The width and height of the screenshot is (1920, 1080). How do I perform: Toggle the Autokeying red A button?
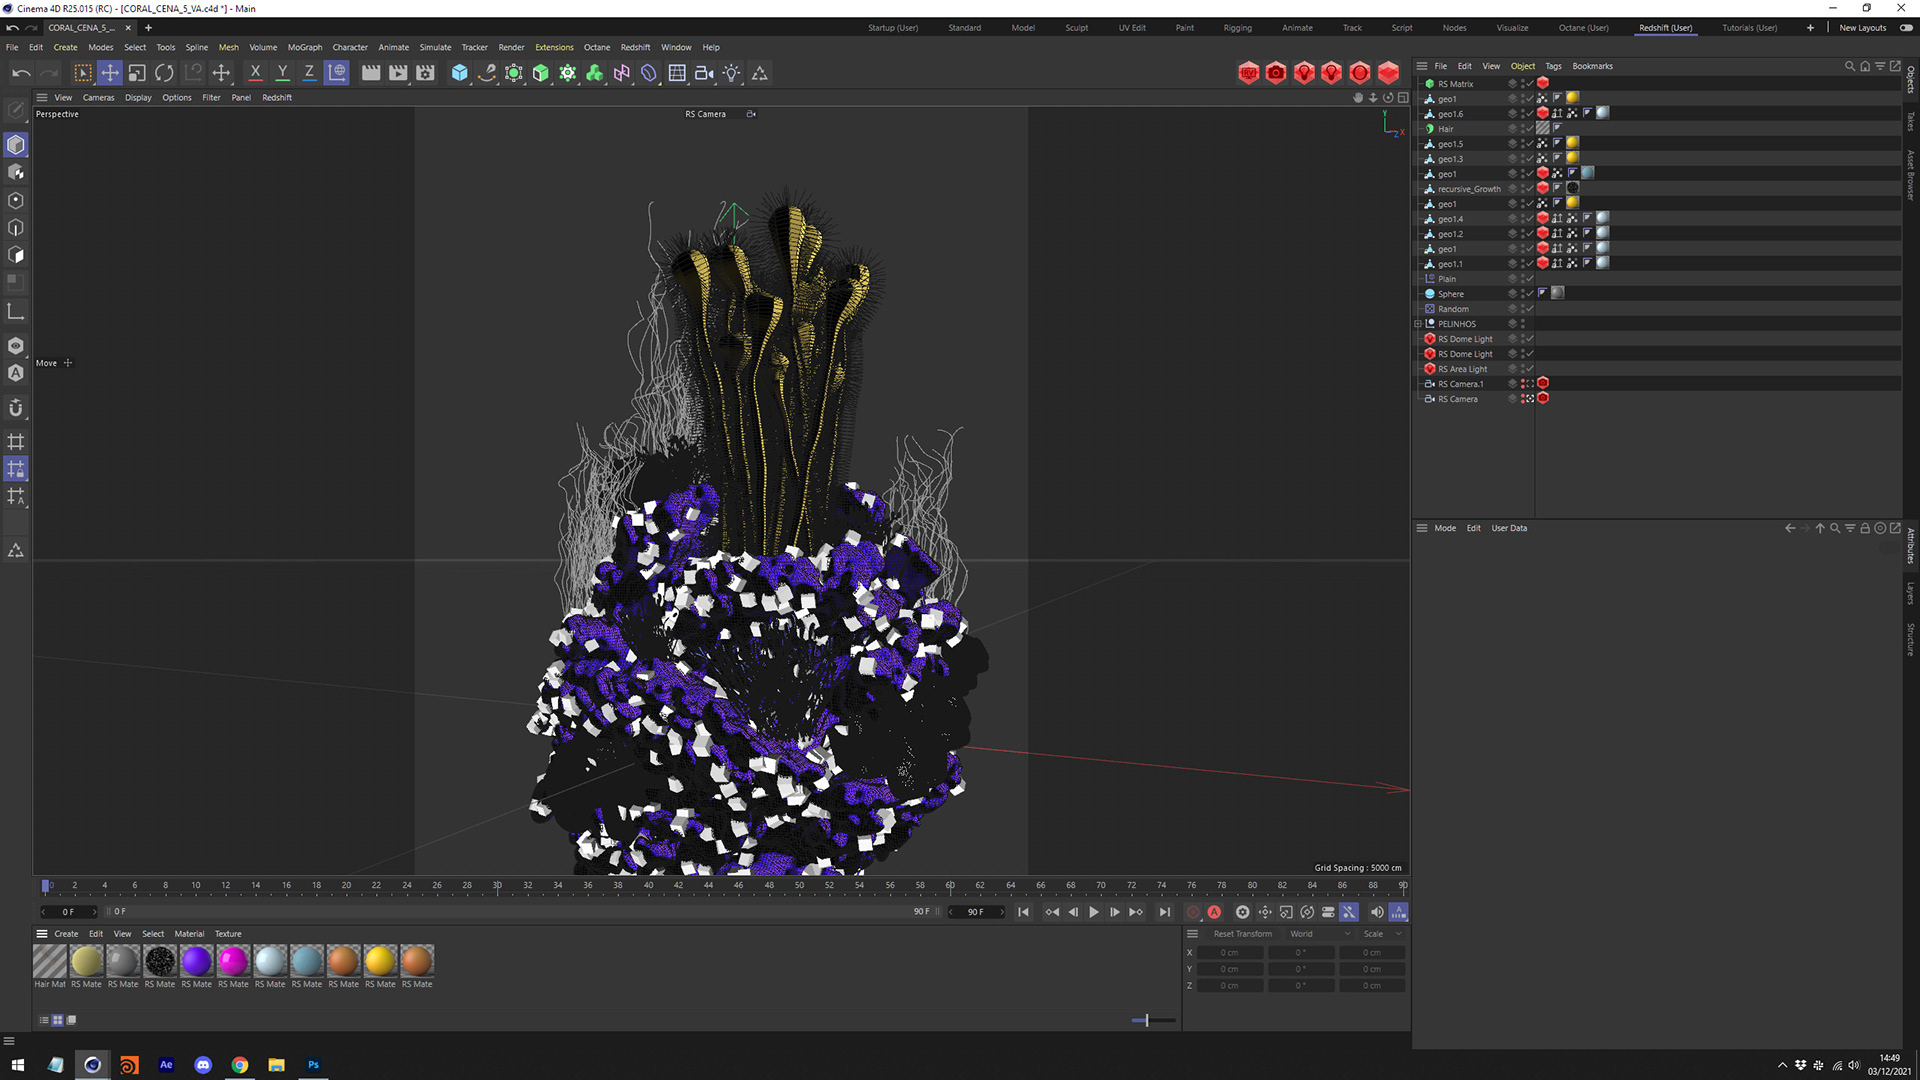tap(1214, 912)
